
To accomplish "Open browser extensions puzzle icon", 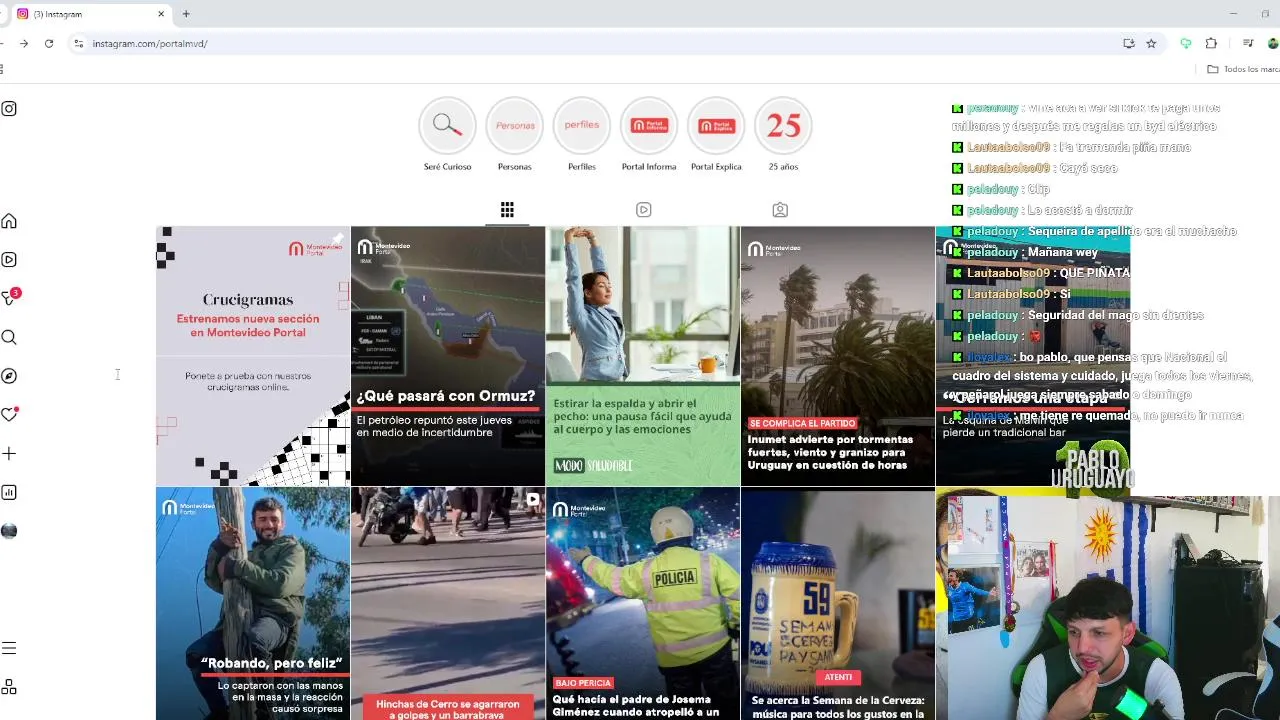I will 1211,44.
